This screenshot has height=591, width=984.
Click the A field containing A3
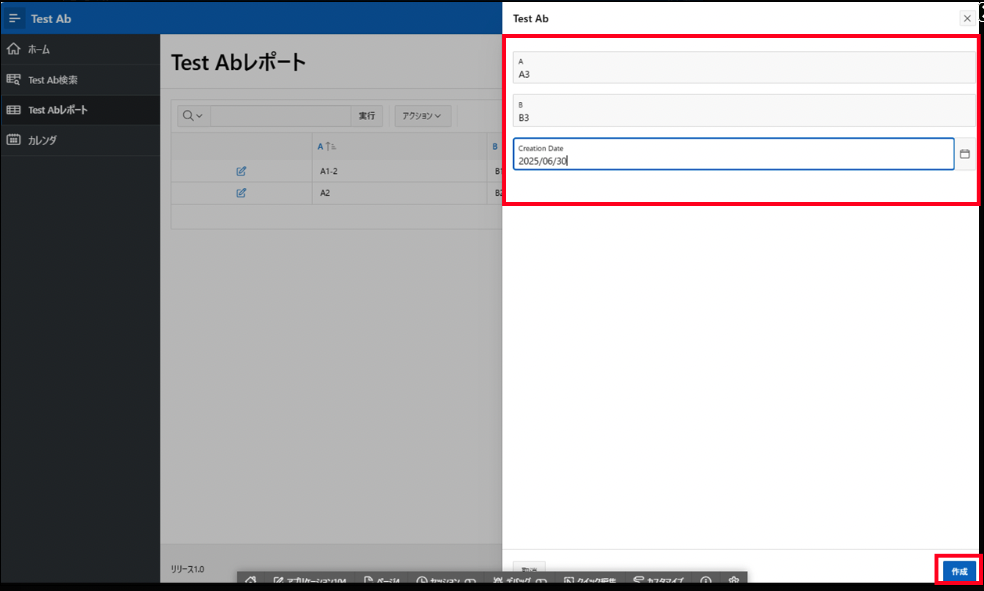pos(743,68)
